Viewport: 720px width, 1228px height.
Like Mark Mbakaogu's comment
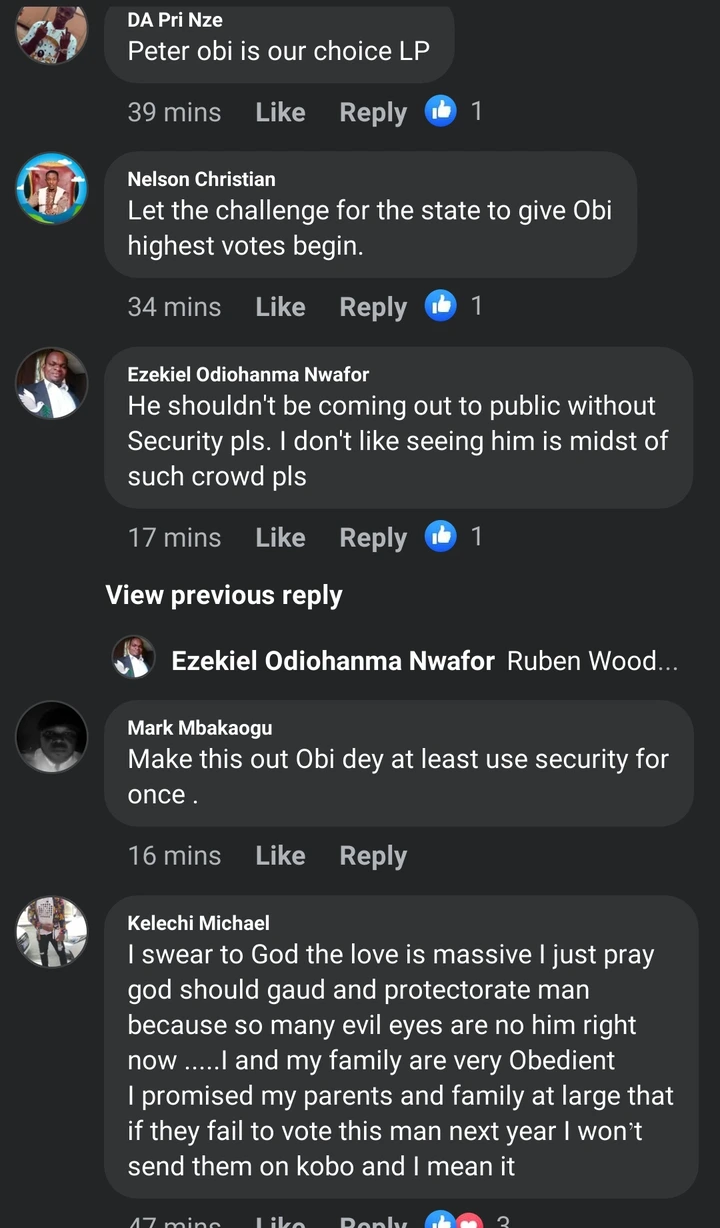[x=280, y=856]
